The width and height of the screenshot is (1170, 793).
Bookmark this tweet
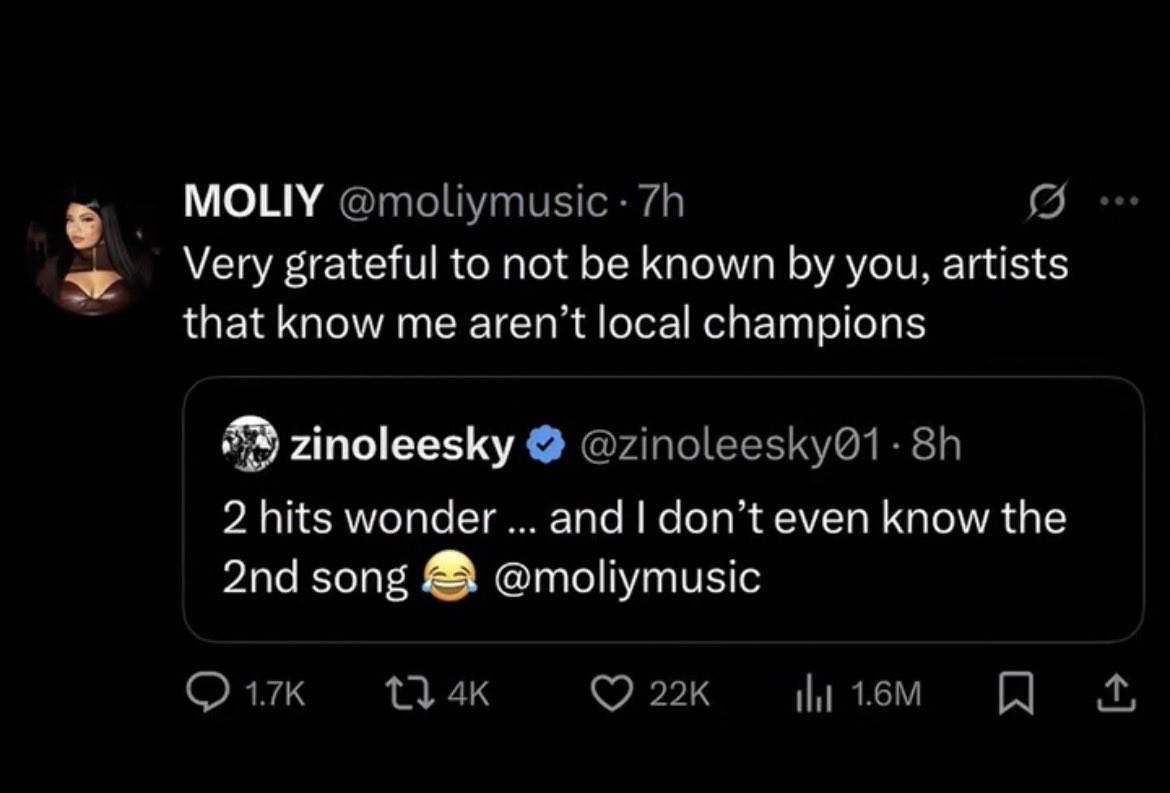(1014, 693)
